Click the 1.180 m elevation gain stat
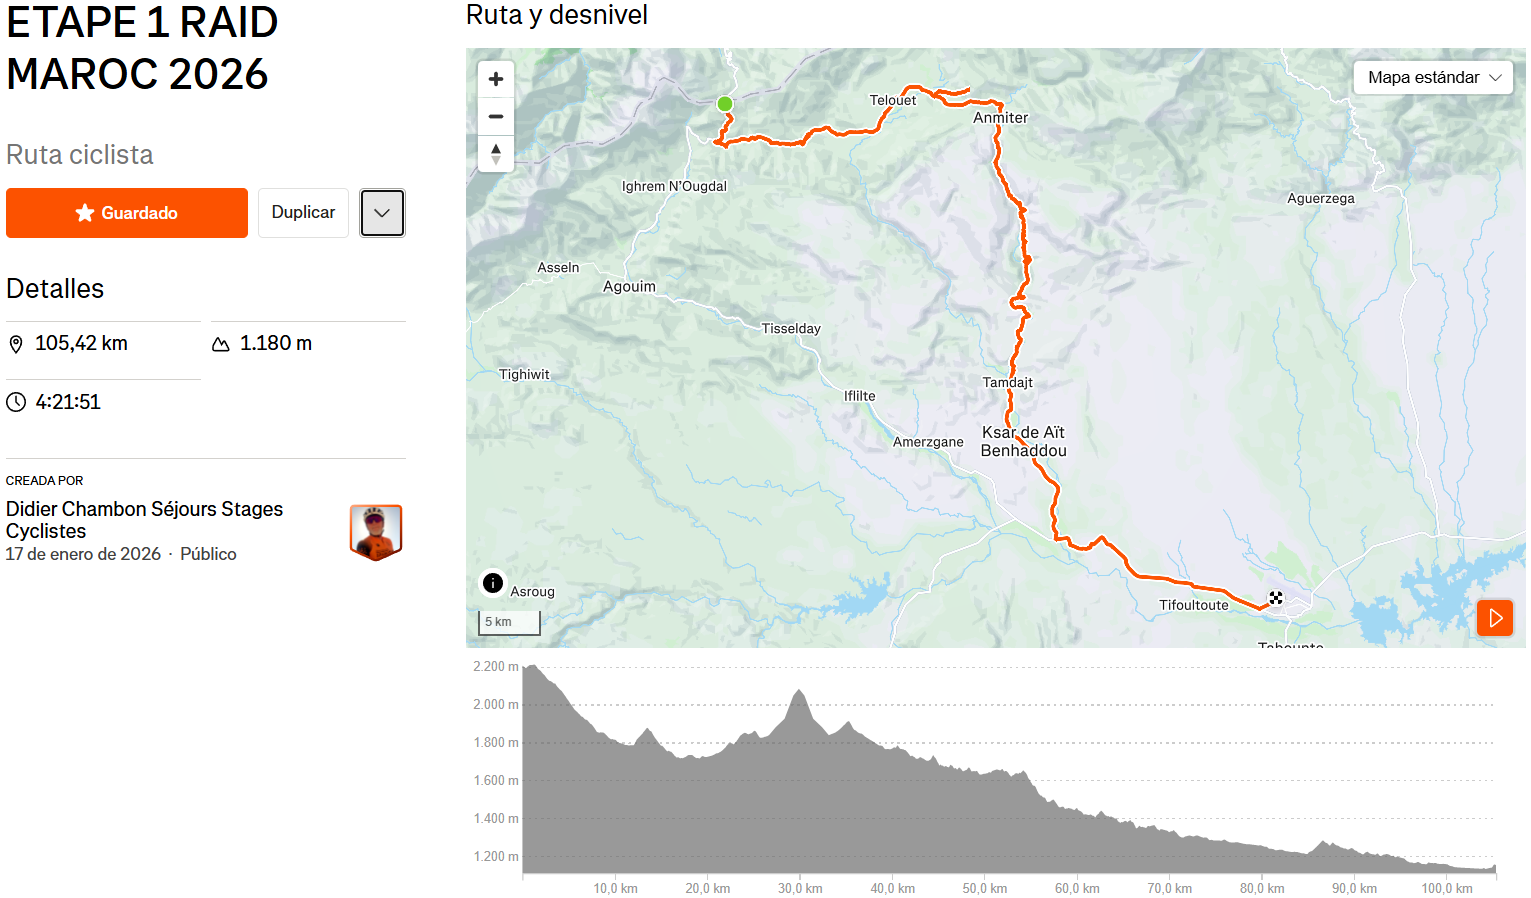Screen dimensions: 1531x898 275,344
